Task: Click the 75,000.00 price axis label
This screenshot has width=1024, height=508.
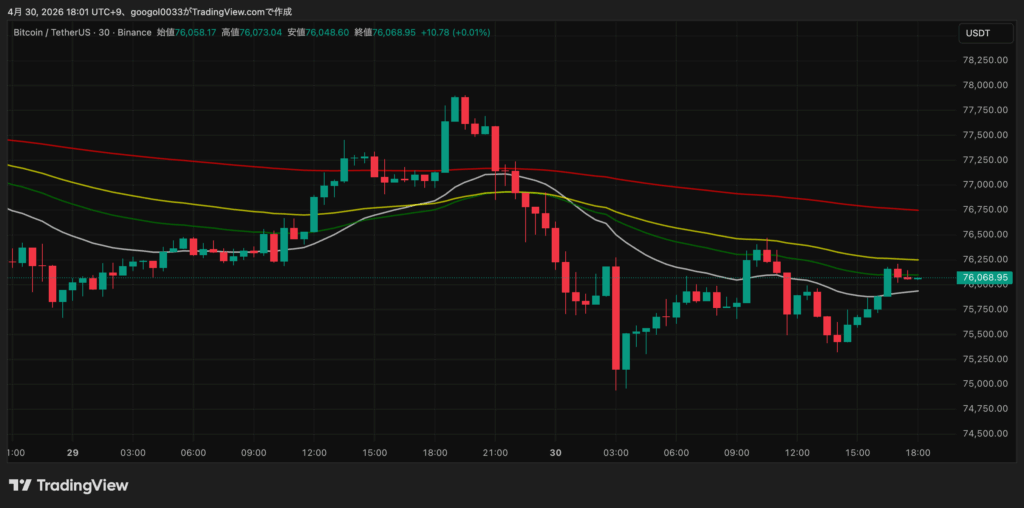Action: 985,384
